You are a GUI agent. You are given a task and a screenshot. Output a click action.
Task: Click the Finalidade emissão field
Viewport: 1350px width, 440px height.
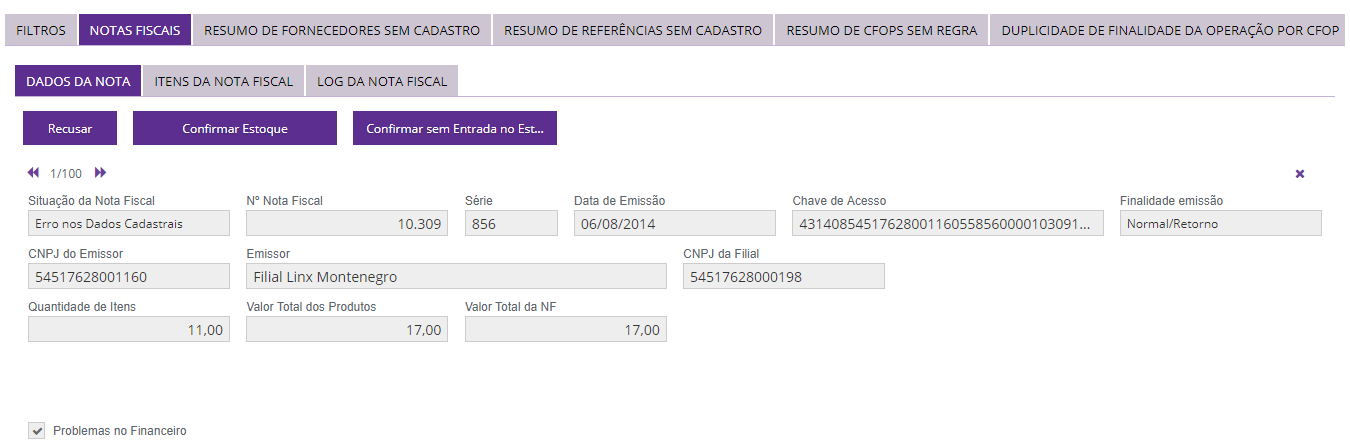(x=1220, y=224)
